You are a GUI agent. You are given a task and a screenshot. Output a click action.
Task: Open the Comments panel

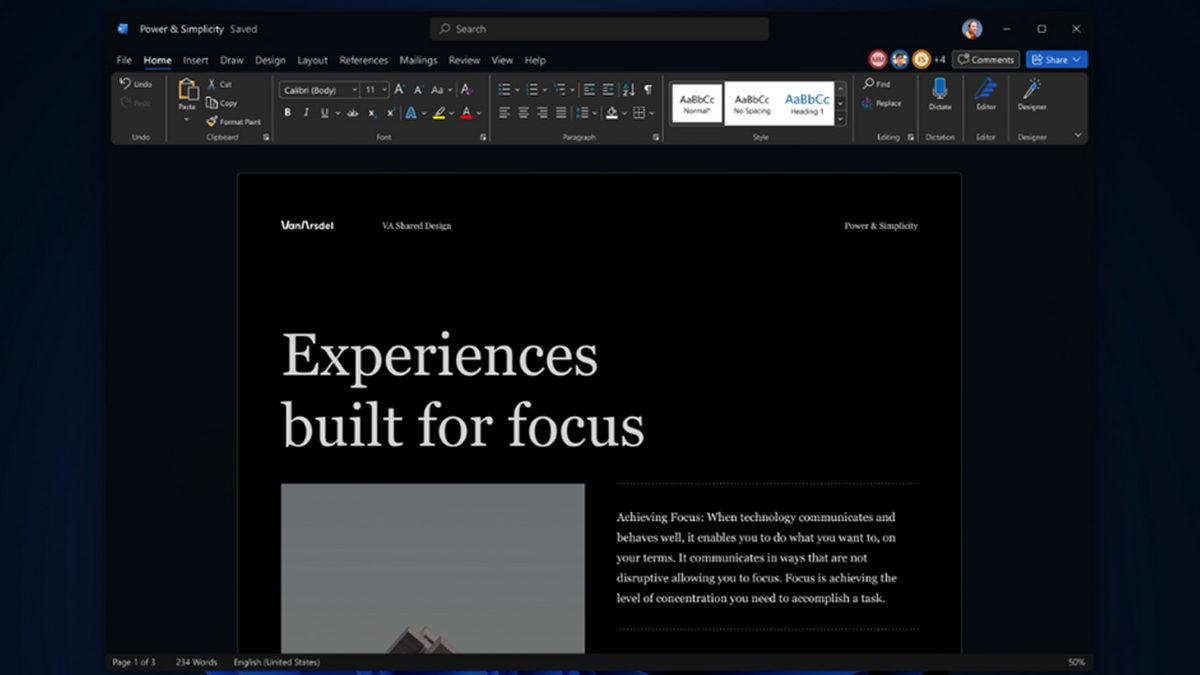click(x=986, y=59)
